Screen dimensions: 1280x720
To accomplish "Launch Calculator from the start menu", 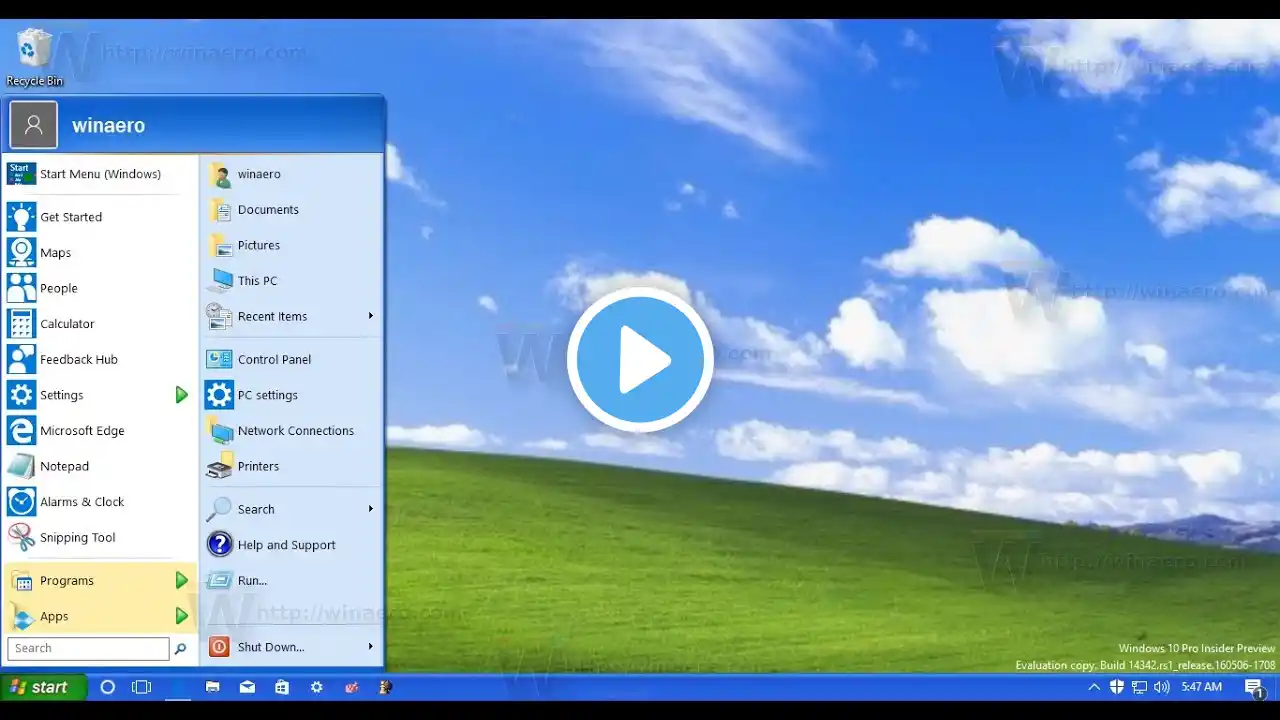I will coord(100,324).
